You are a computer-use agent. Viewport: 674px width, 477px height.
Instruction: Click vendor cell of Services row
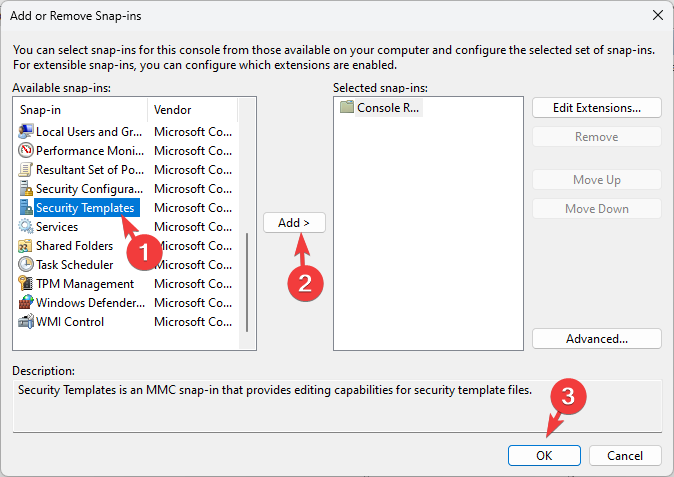click(x=193, y=226)
